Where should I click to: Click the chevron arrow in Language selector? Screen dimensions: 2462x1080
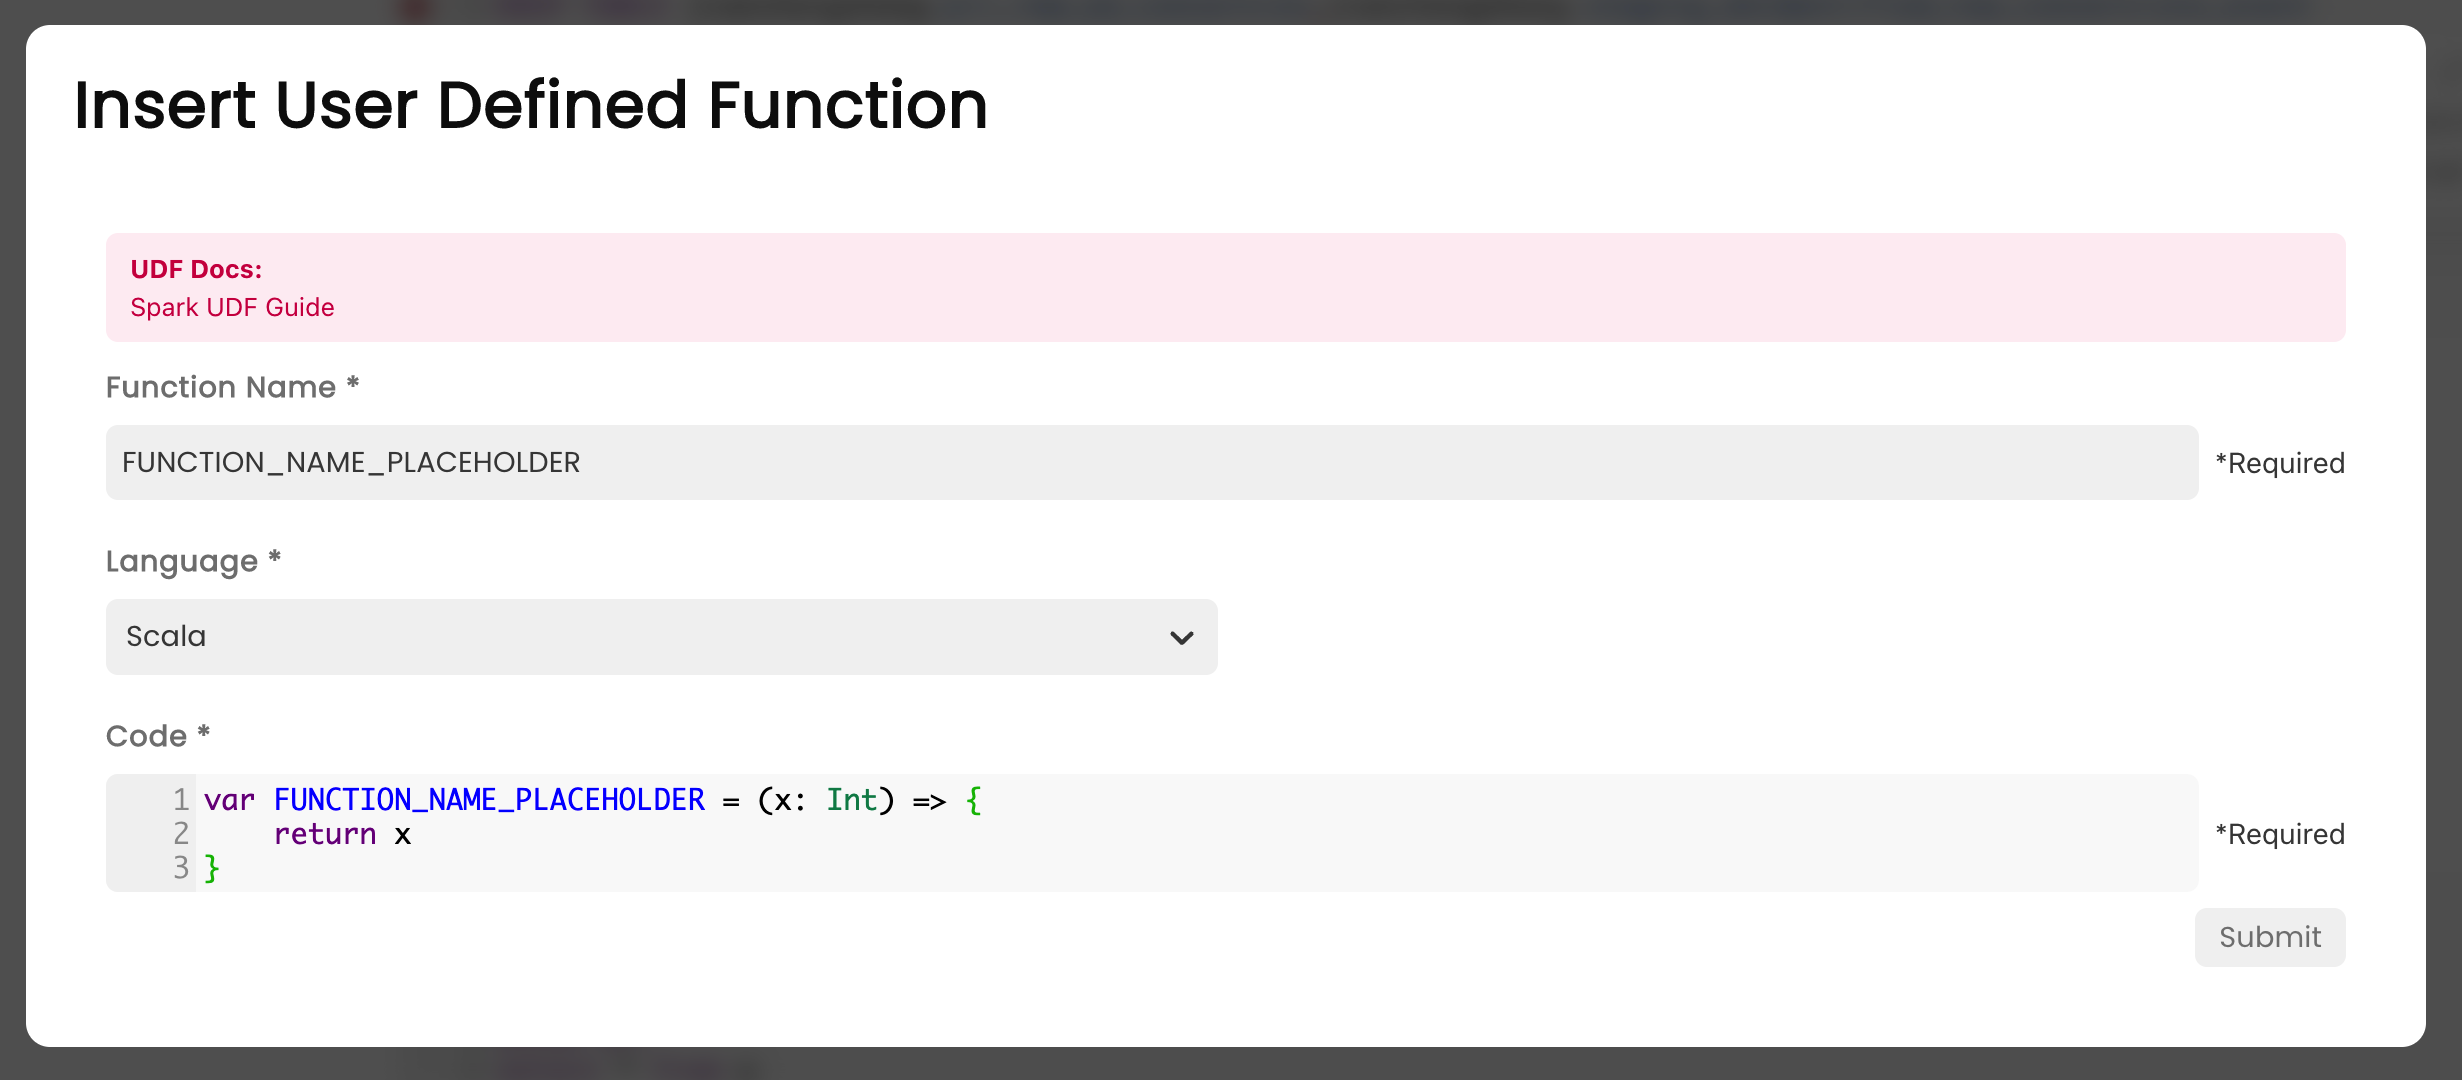(x=1181, y=638)
